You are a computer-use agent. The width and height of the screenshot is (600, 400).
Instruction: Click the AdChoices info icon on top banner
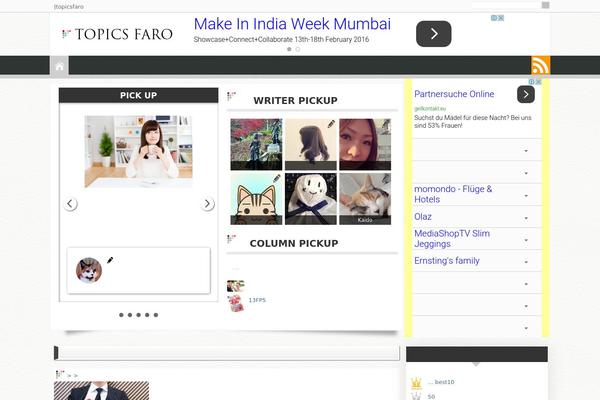494,18
